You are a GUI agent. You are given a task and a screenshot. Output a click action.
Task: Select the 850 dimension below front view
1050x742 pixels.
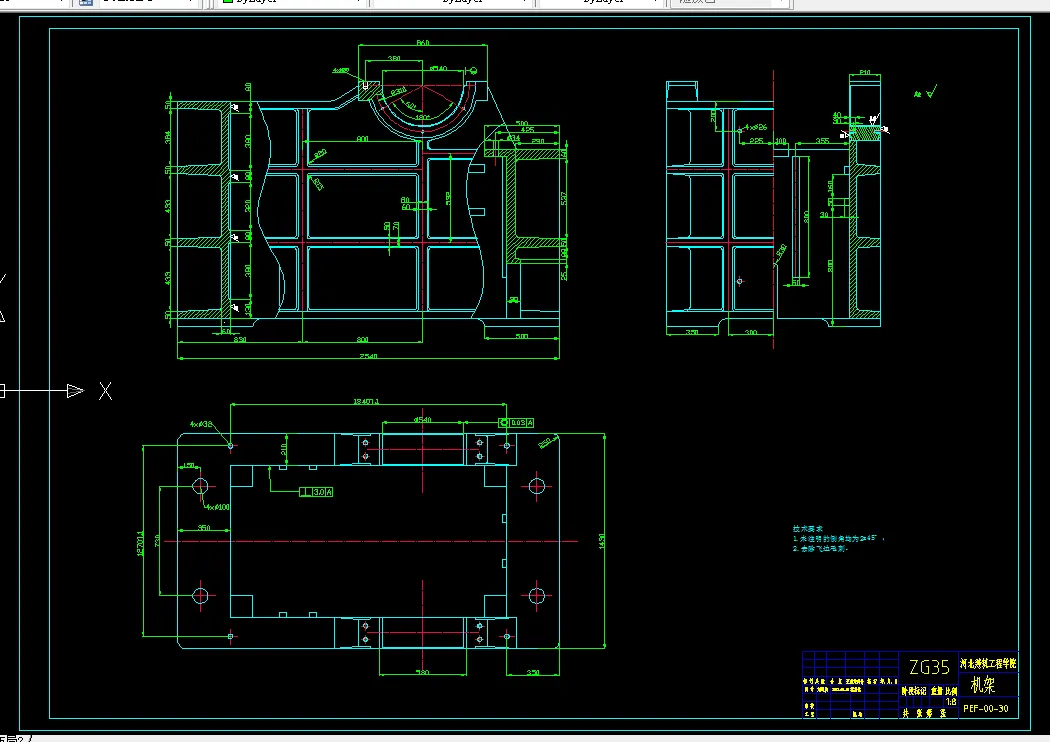(239, 340)
